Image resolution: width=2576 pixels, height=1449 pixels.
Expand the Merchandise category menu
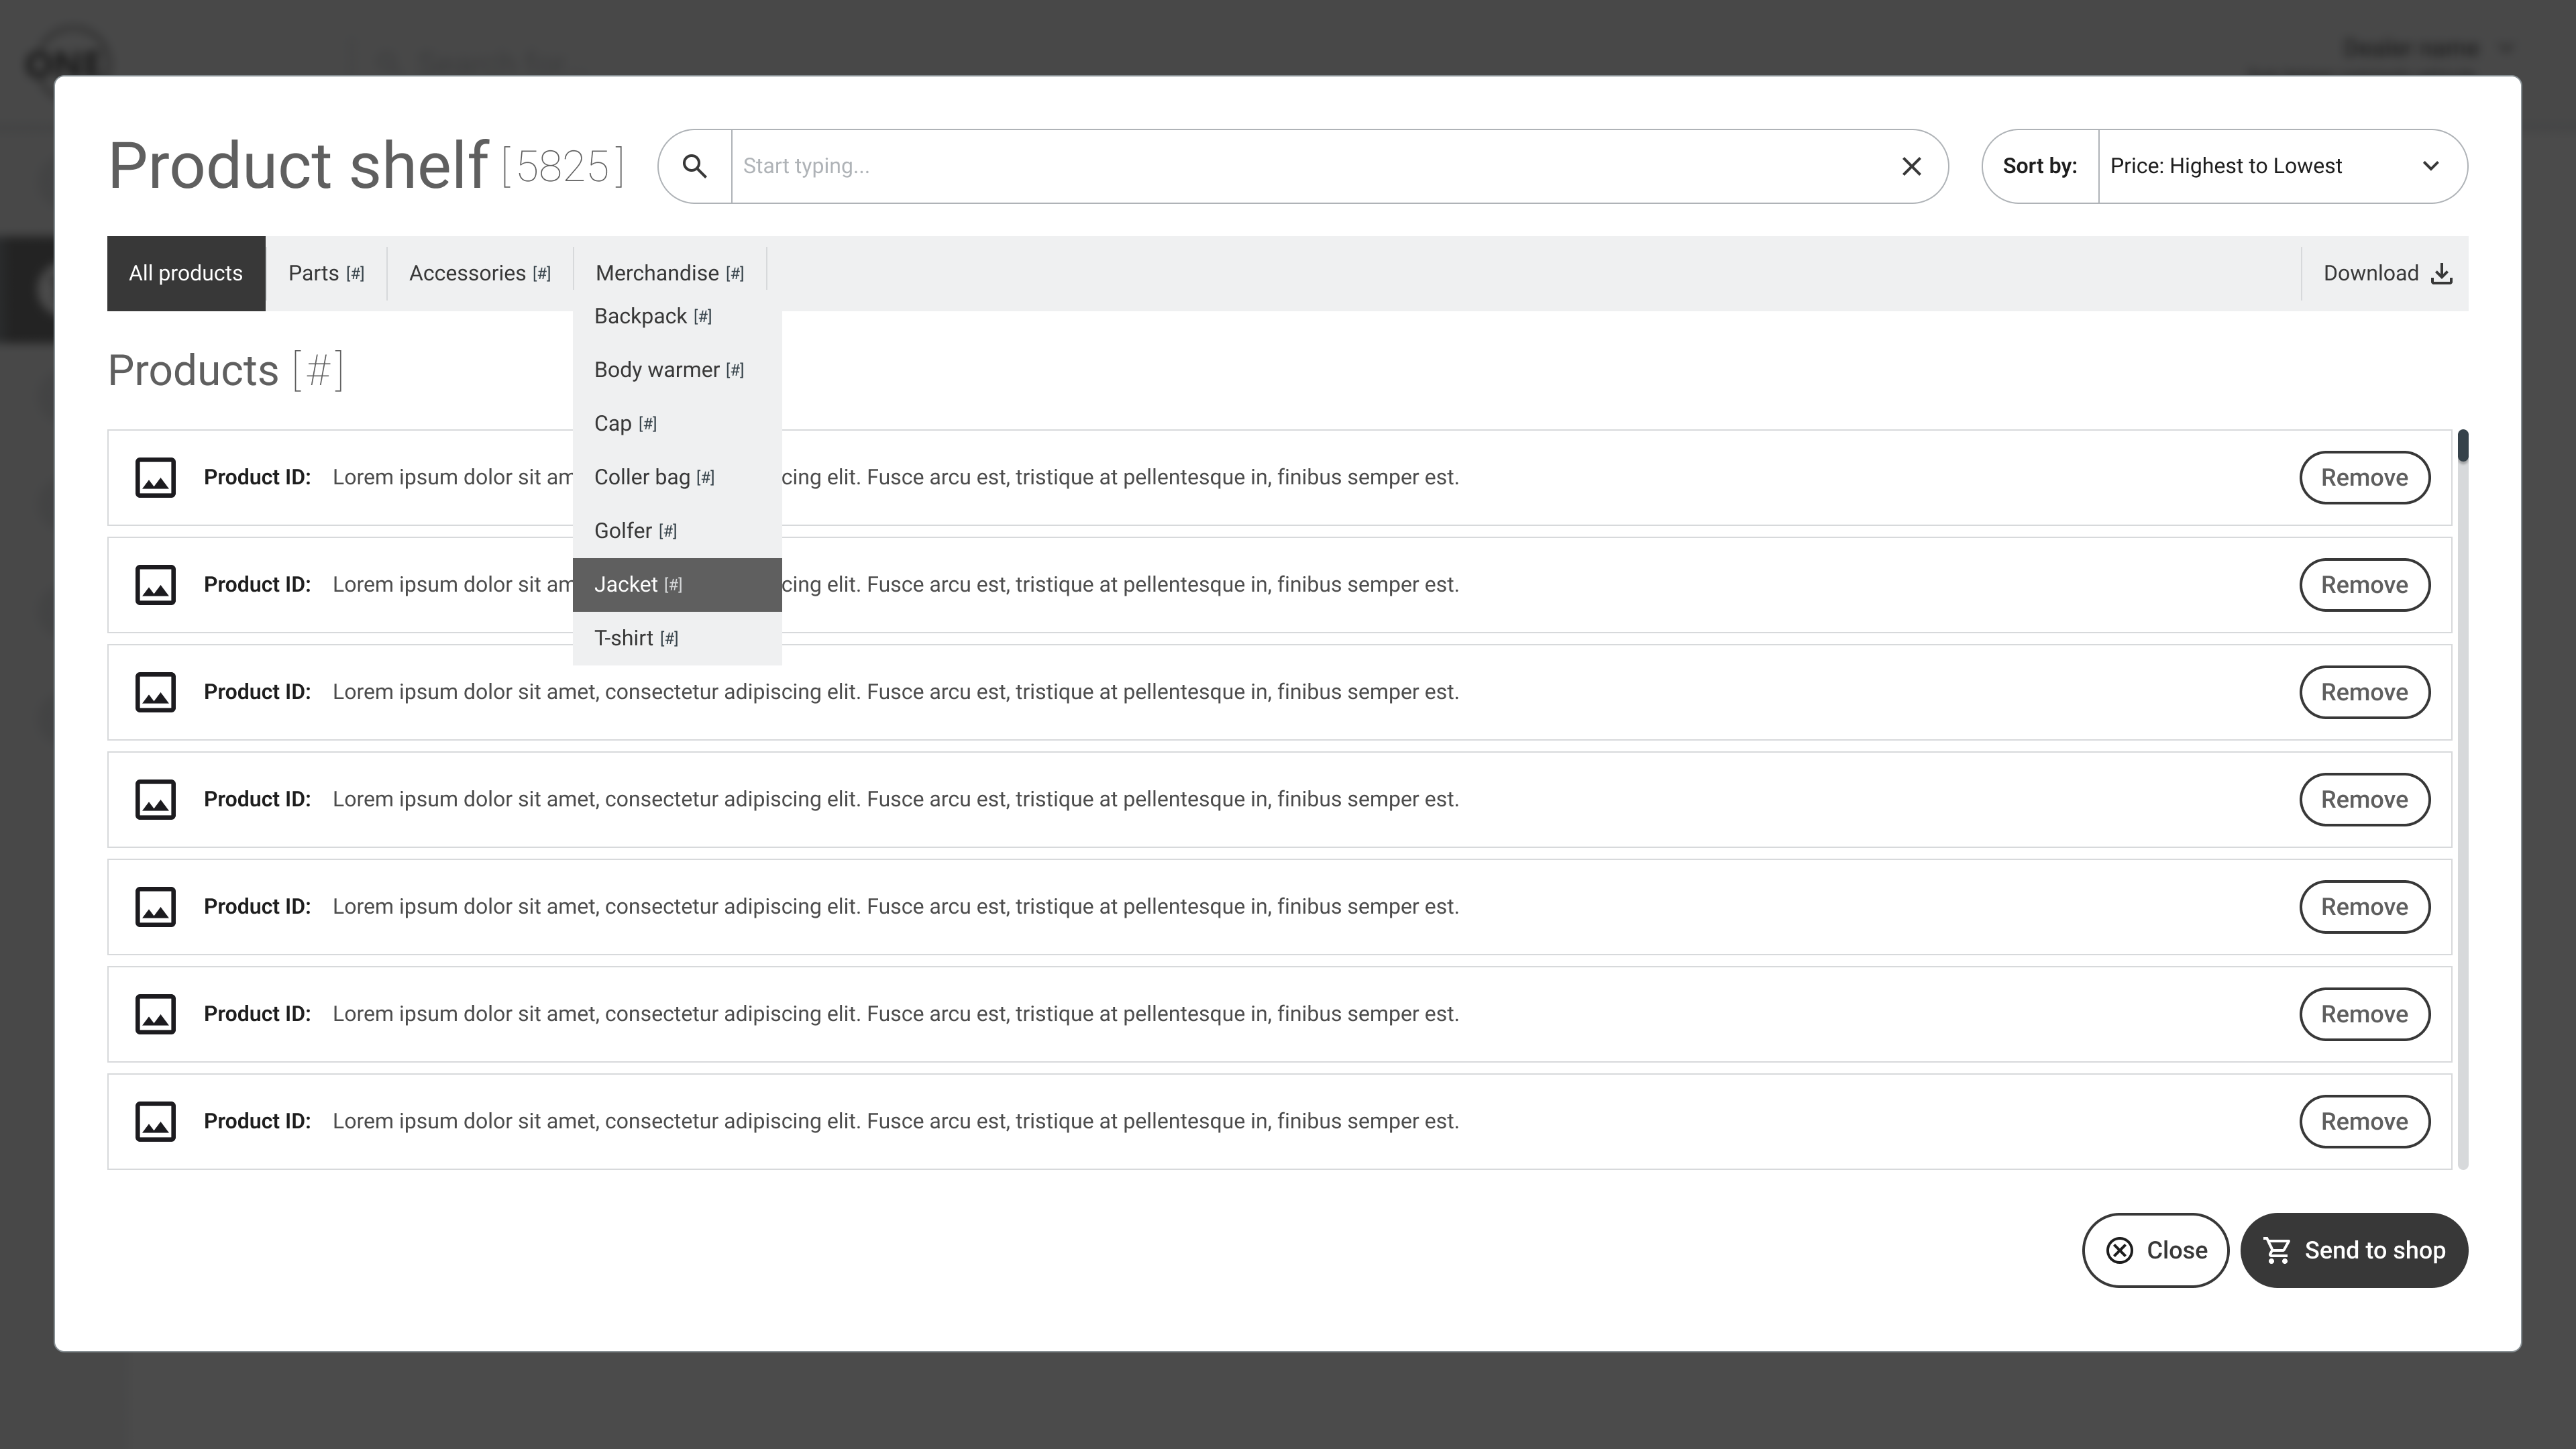point(669,273)
